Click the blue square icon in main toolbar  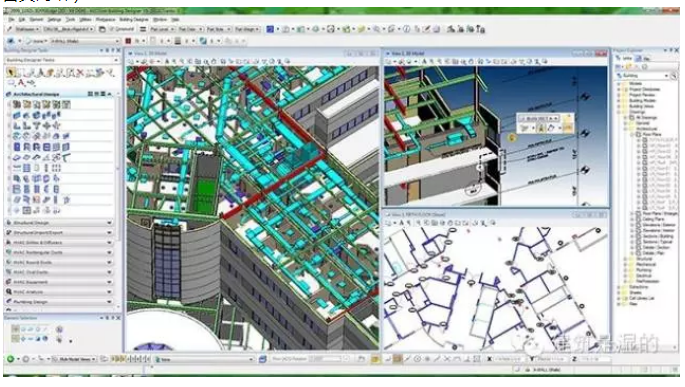pyautogui.click(x=270, y=29)
